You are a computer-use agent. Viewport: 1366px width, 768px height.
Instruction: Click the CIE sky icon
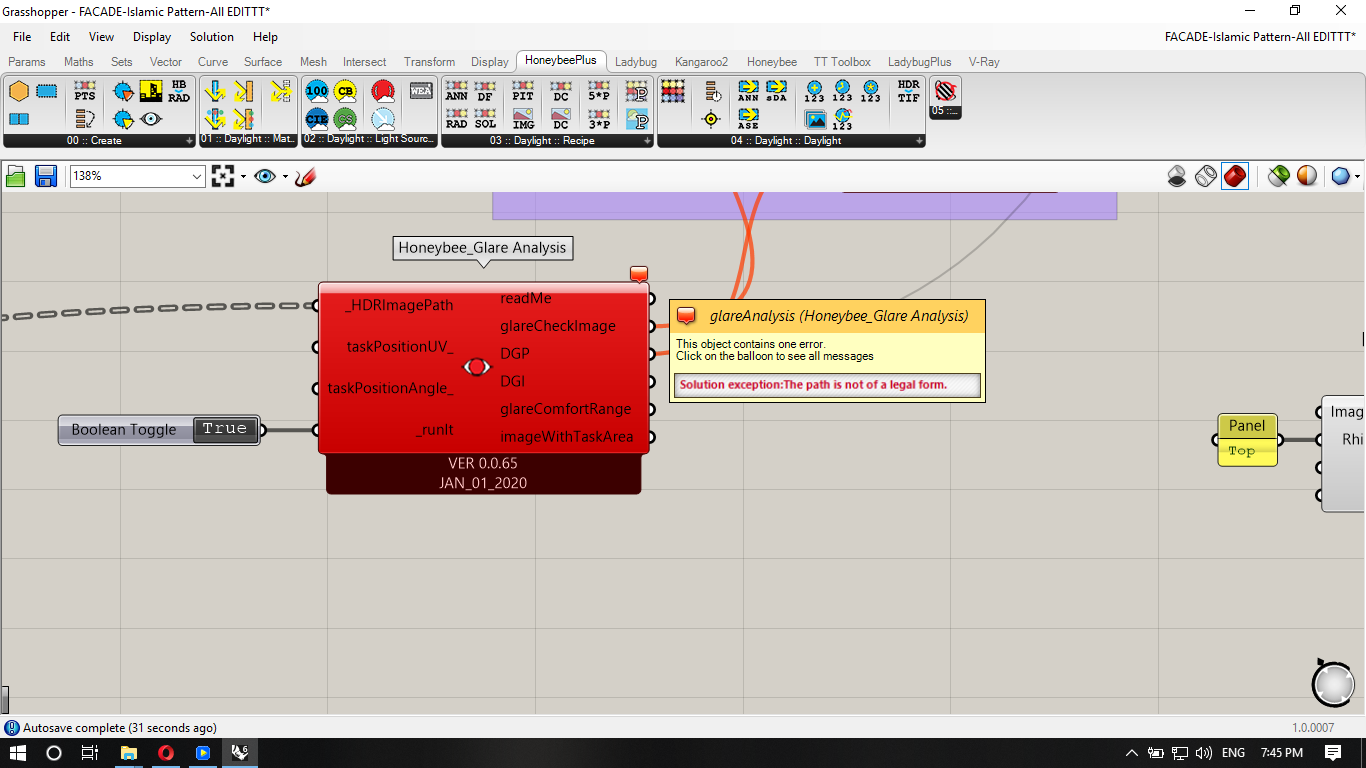(317, 120)
